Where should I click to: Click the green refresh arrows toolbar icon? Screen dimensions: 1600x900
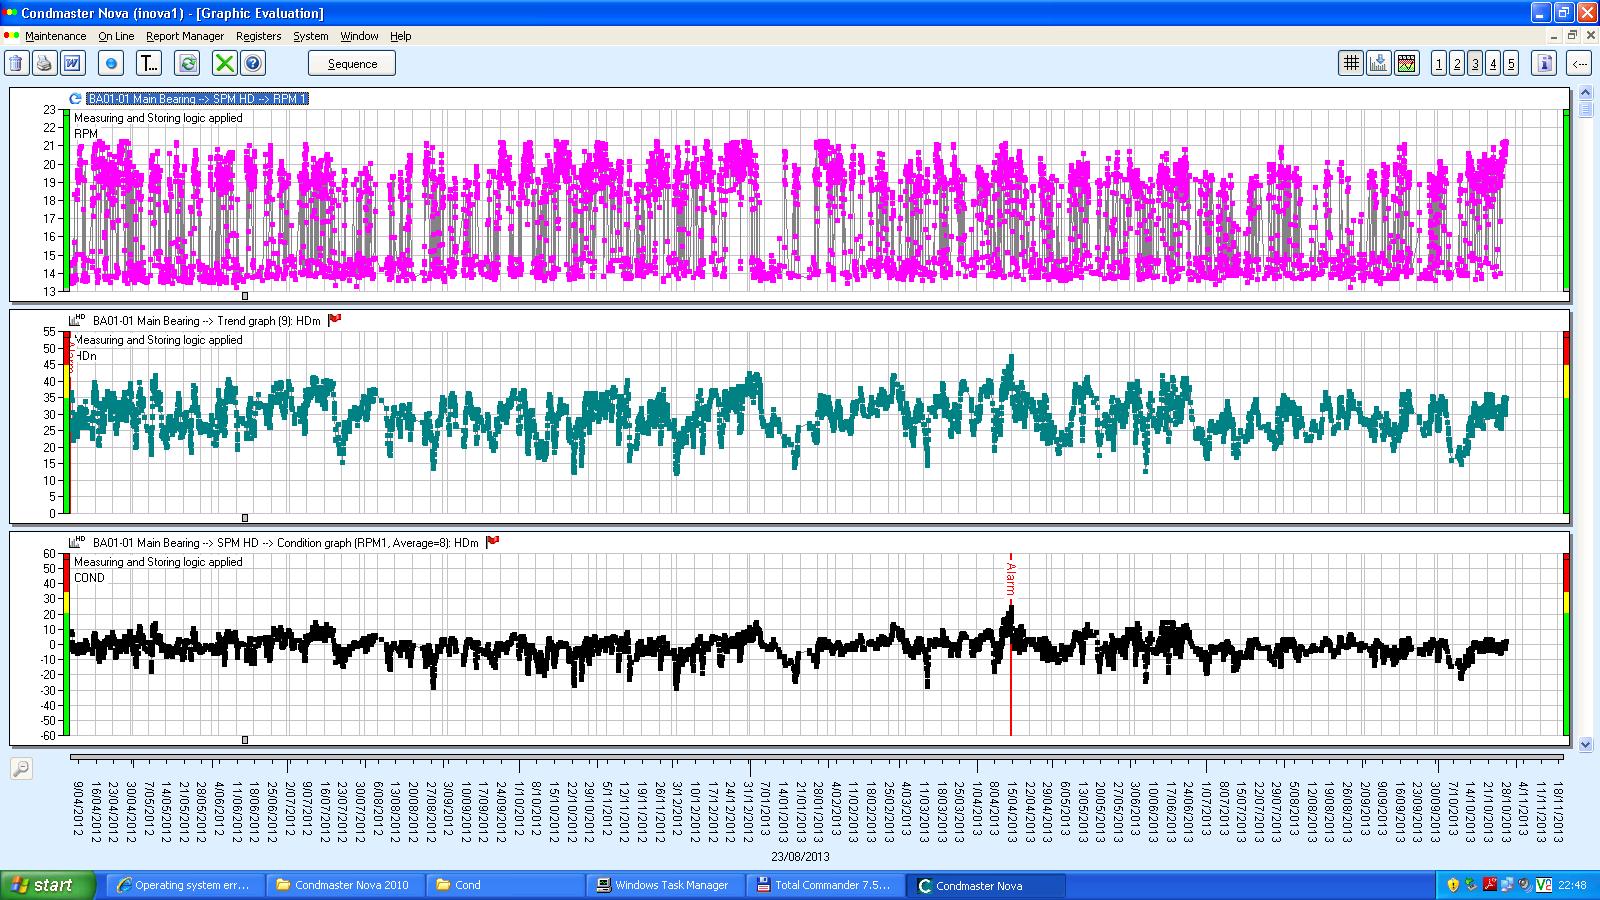(187, 64)
